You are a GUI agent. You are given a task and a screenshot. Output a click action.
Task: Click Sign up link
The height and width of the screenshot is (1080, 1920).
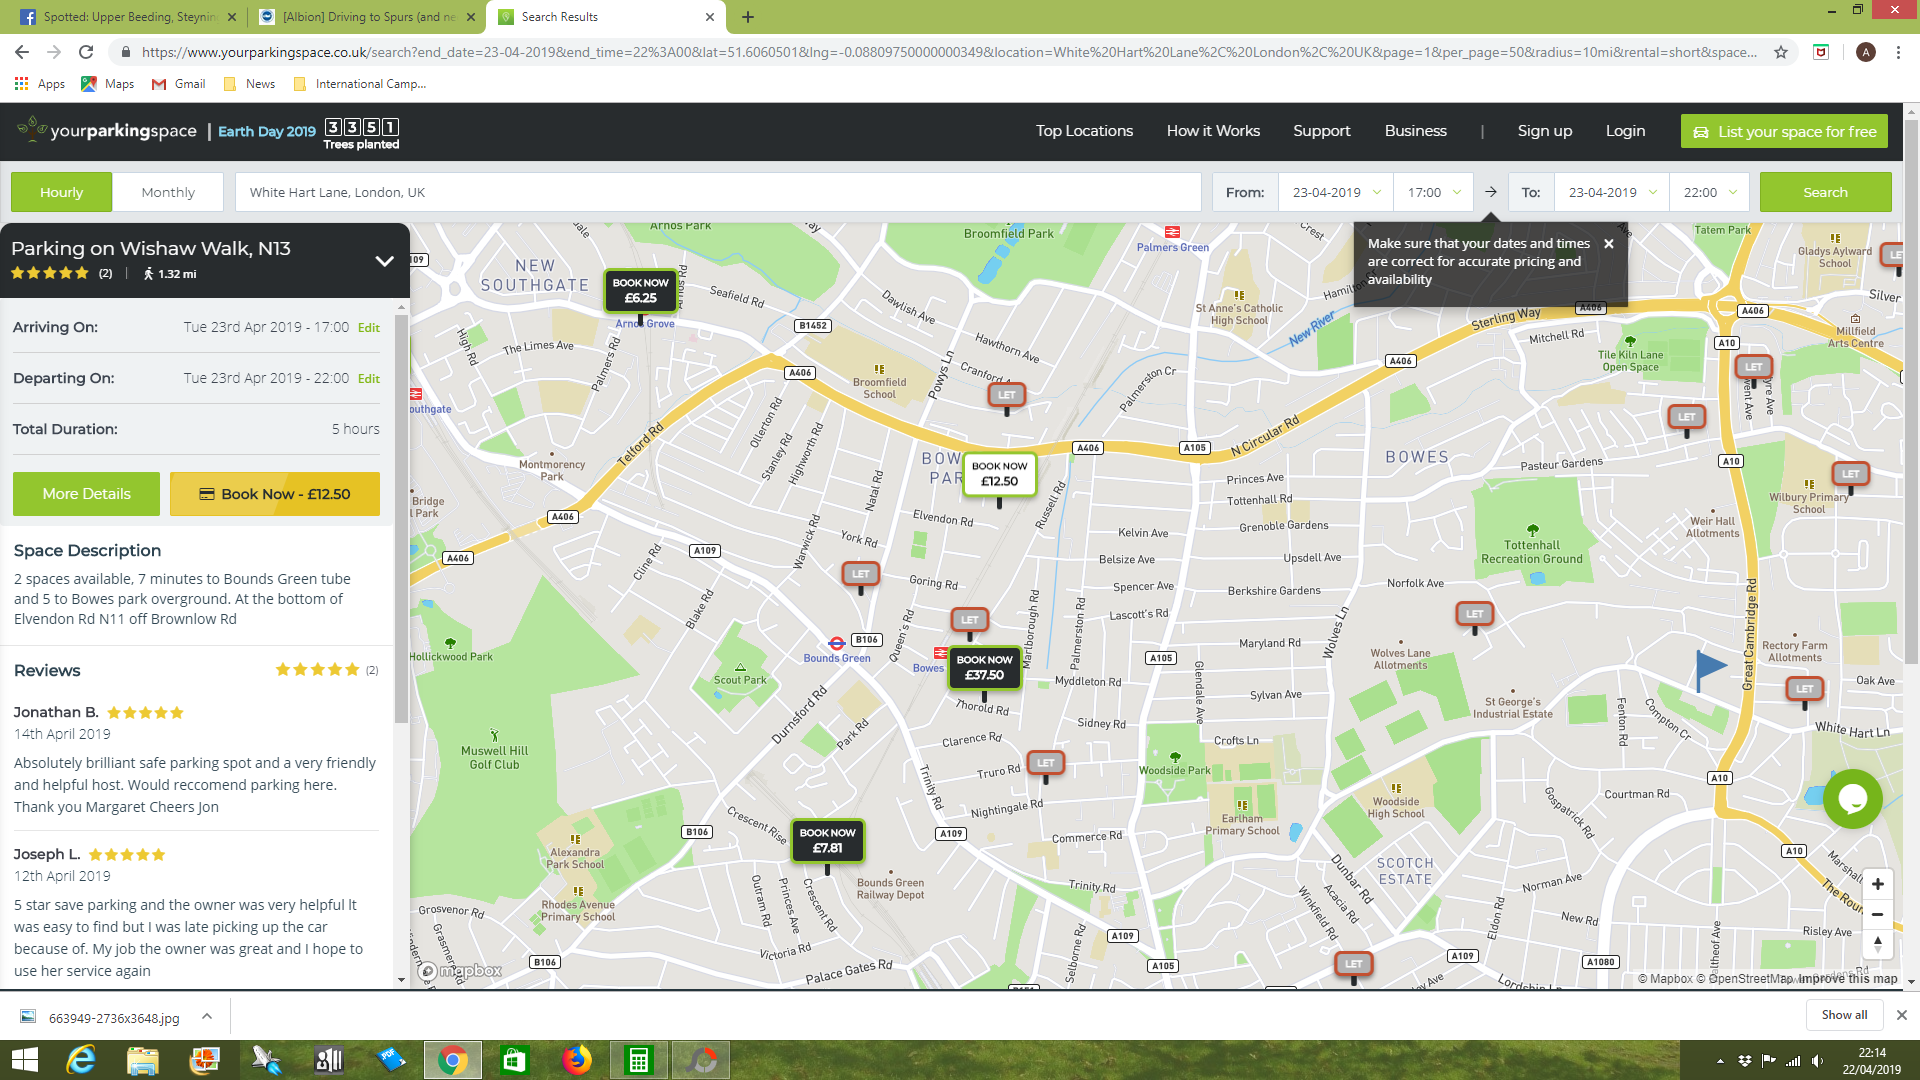click(1544, 131)
